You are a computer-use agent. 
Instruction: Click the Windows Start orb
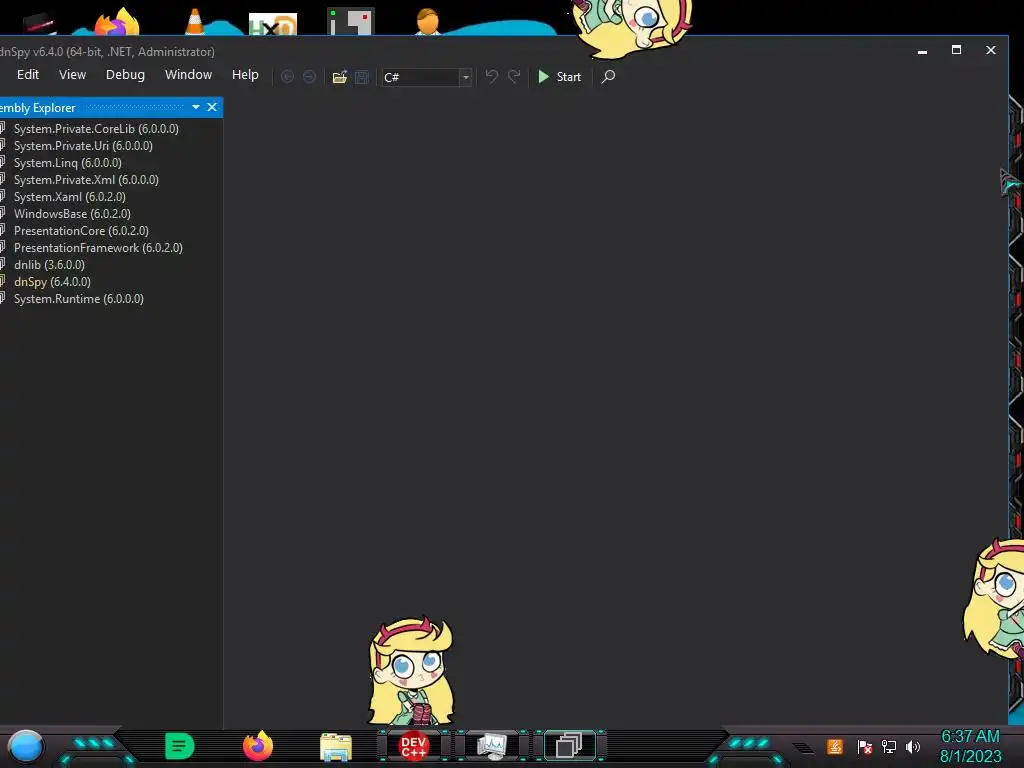(x=26, y=746)
